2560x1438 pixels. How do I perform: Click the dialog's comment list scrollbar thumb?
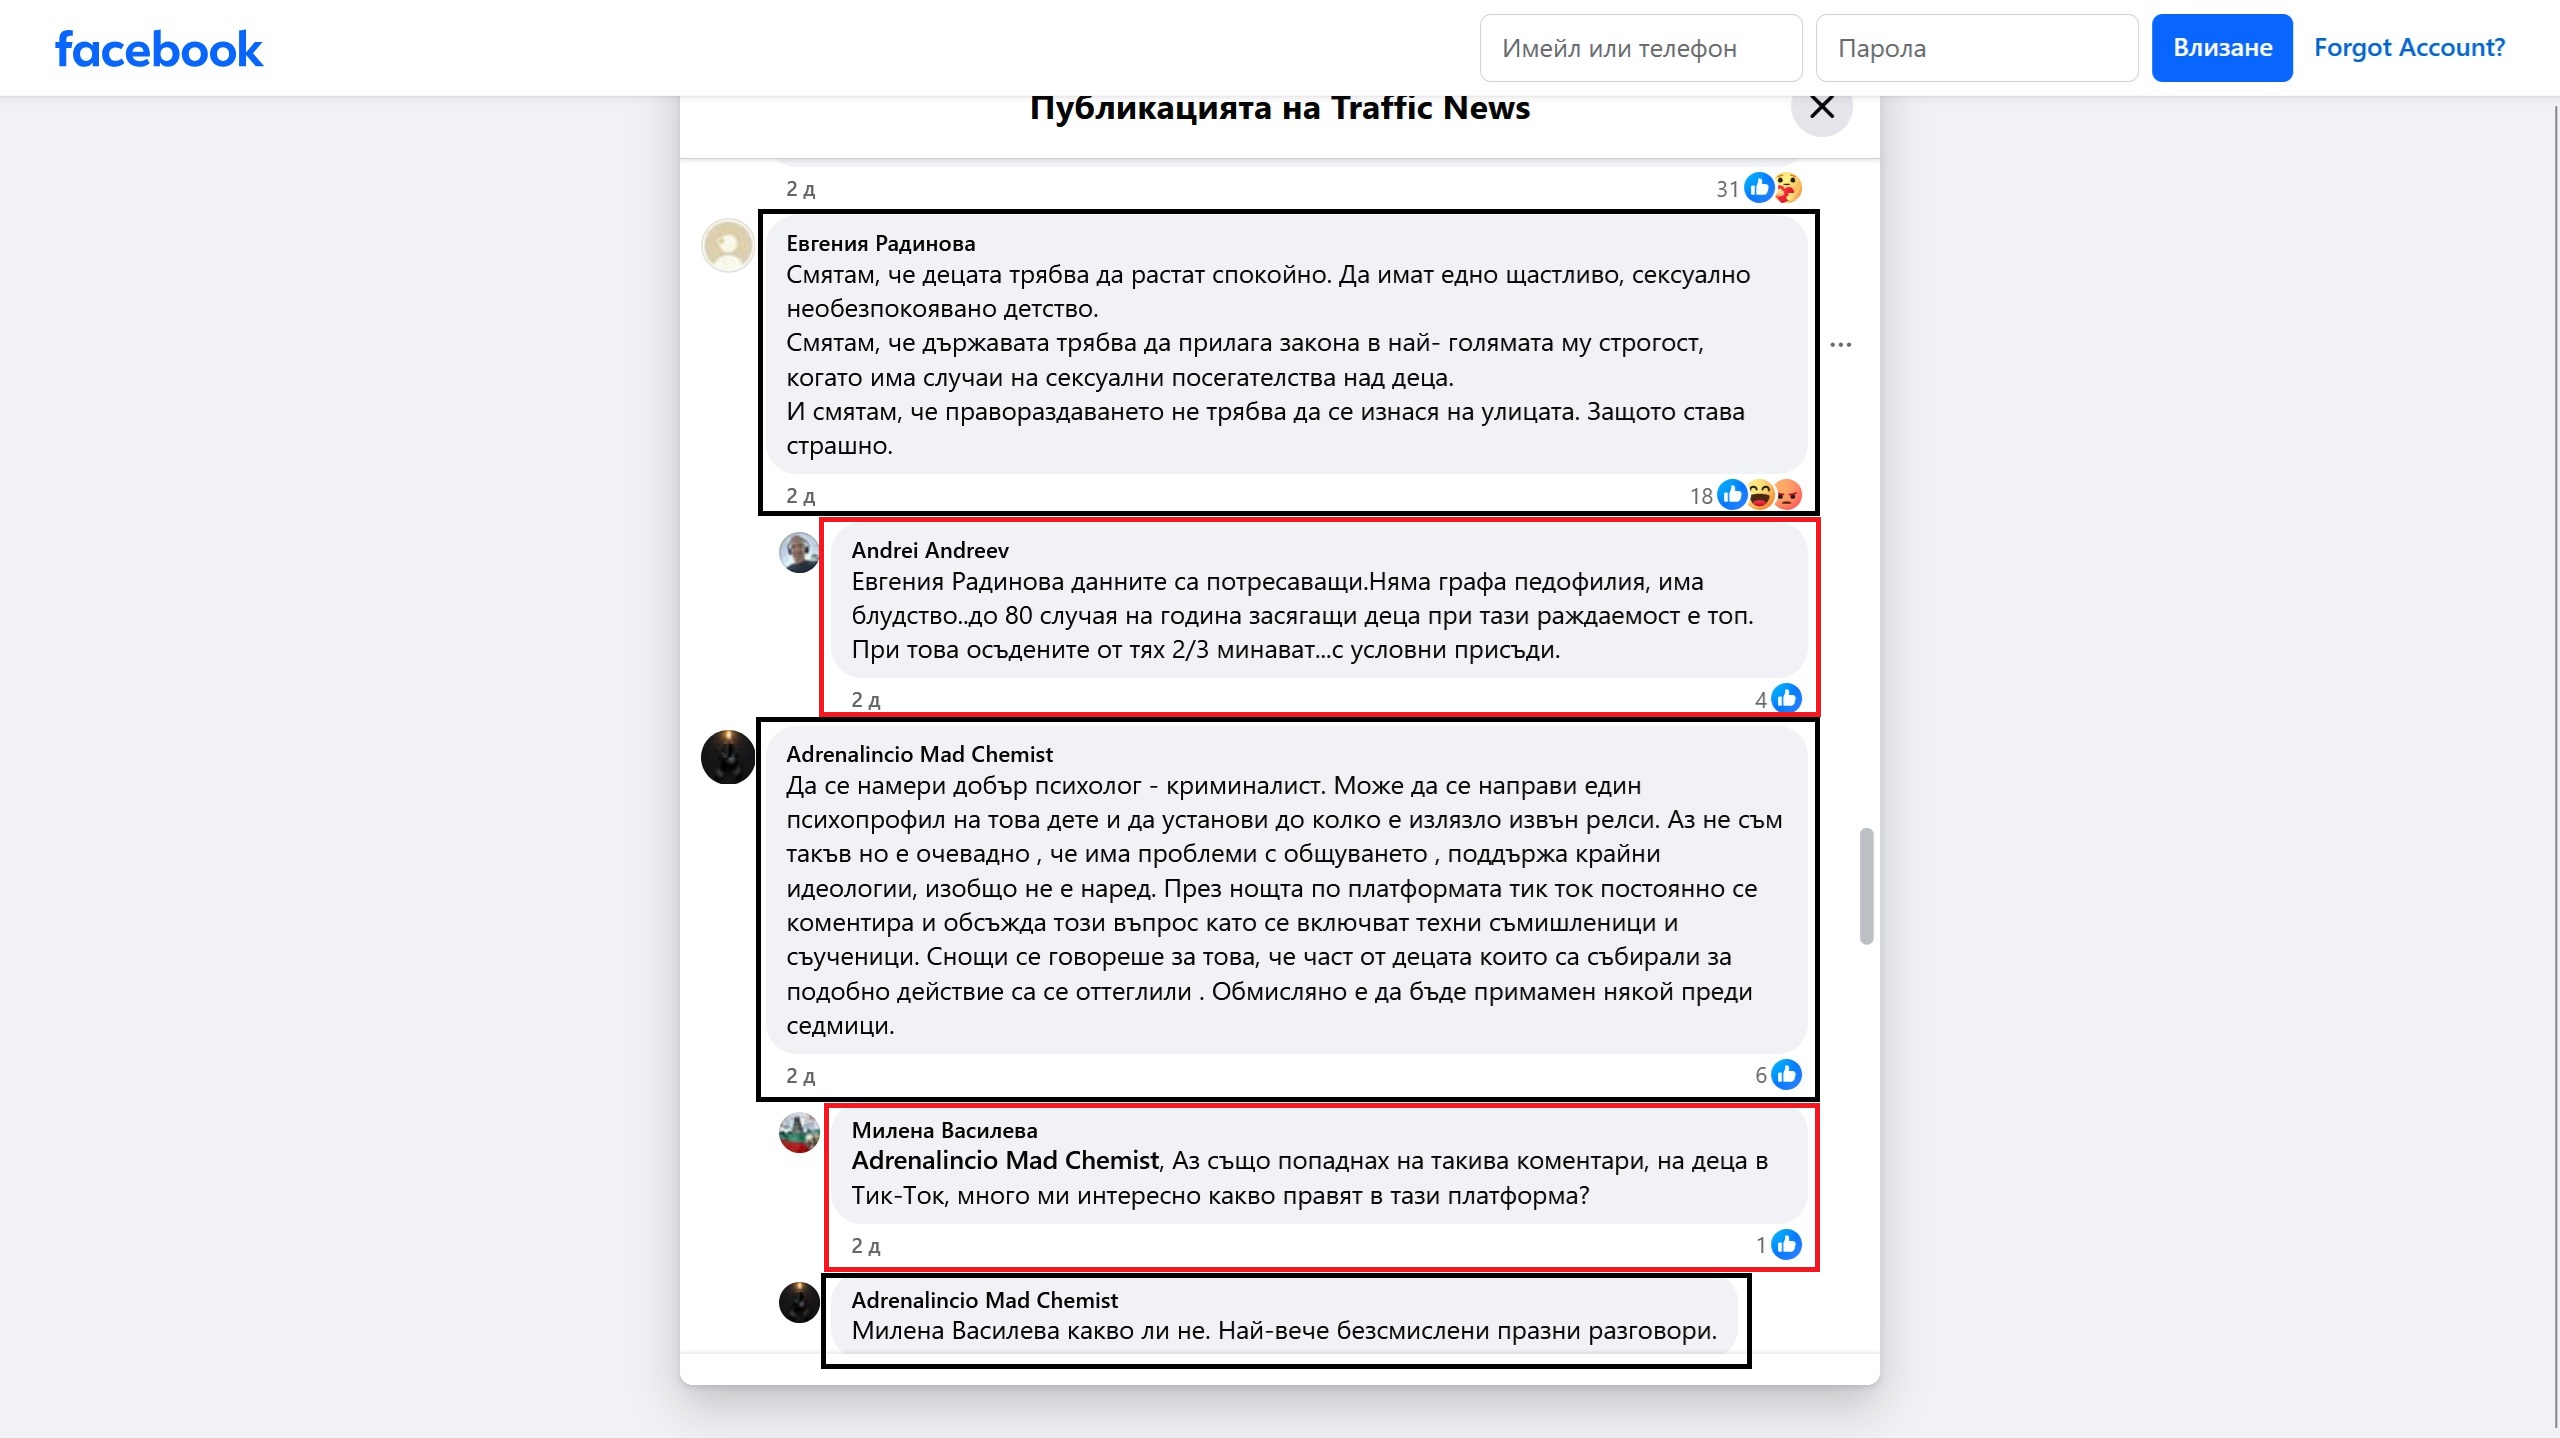(1866, 885)
